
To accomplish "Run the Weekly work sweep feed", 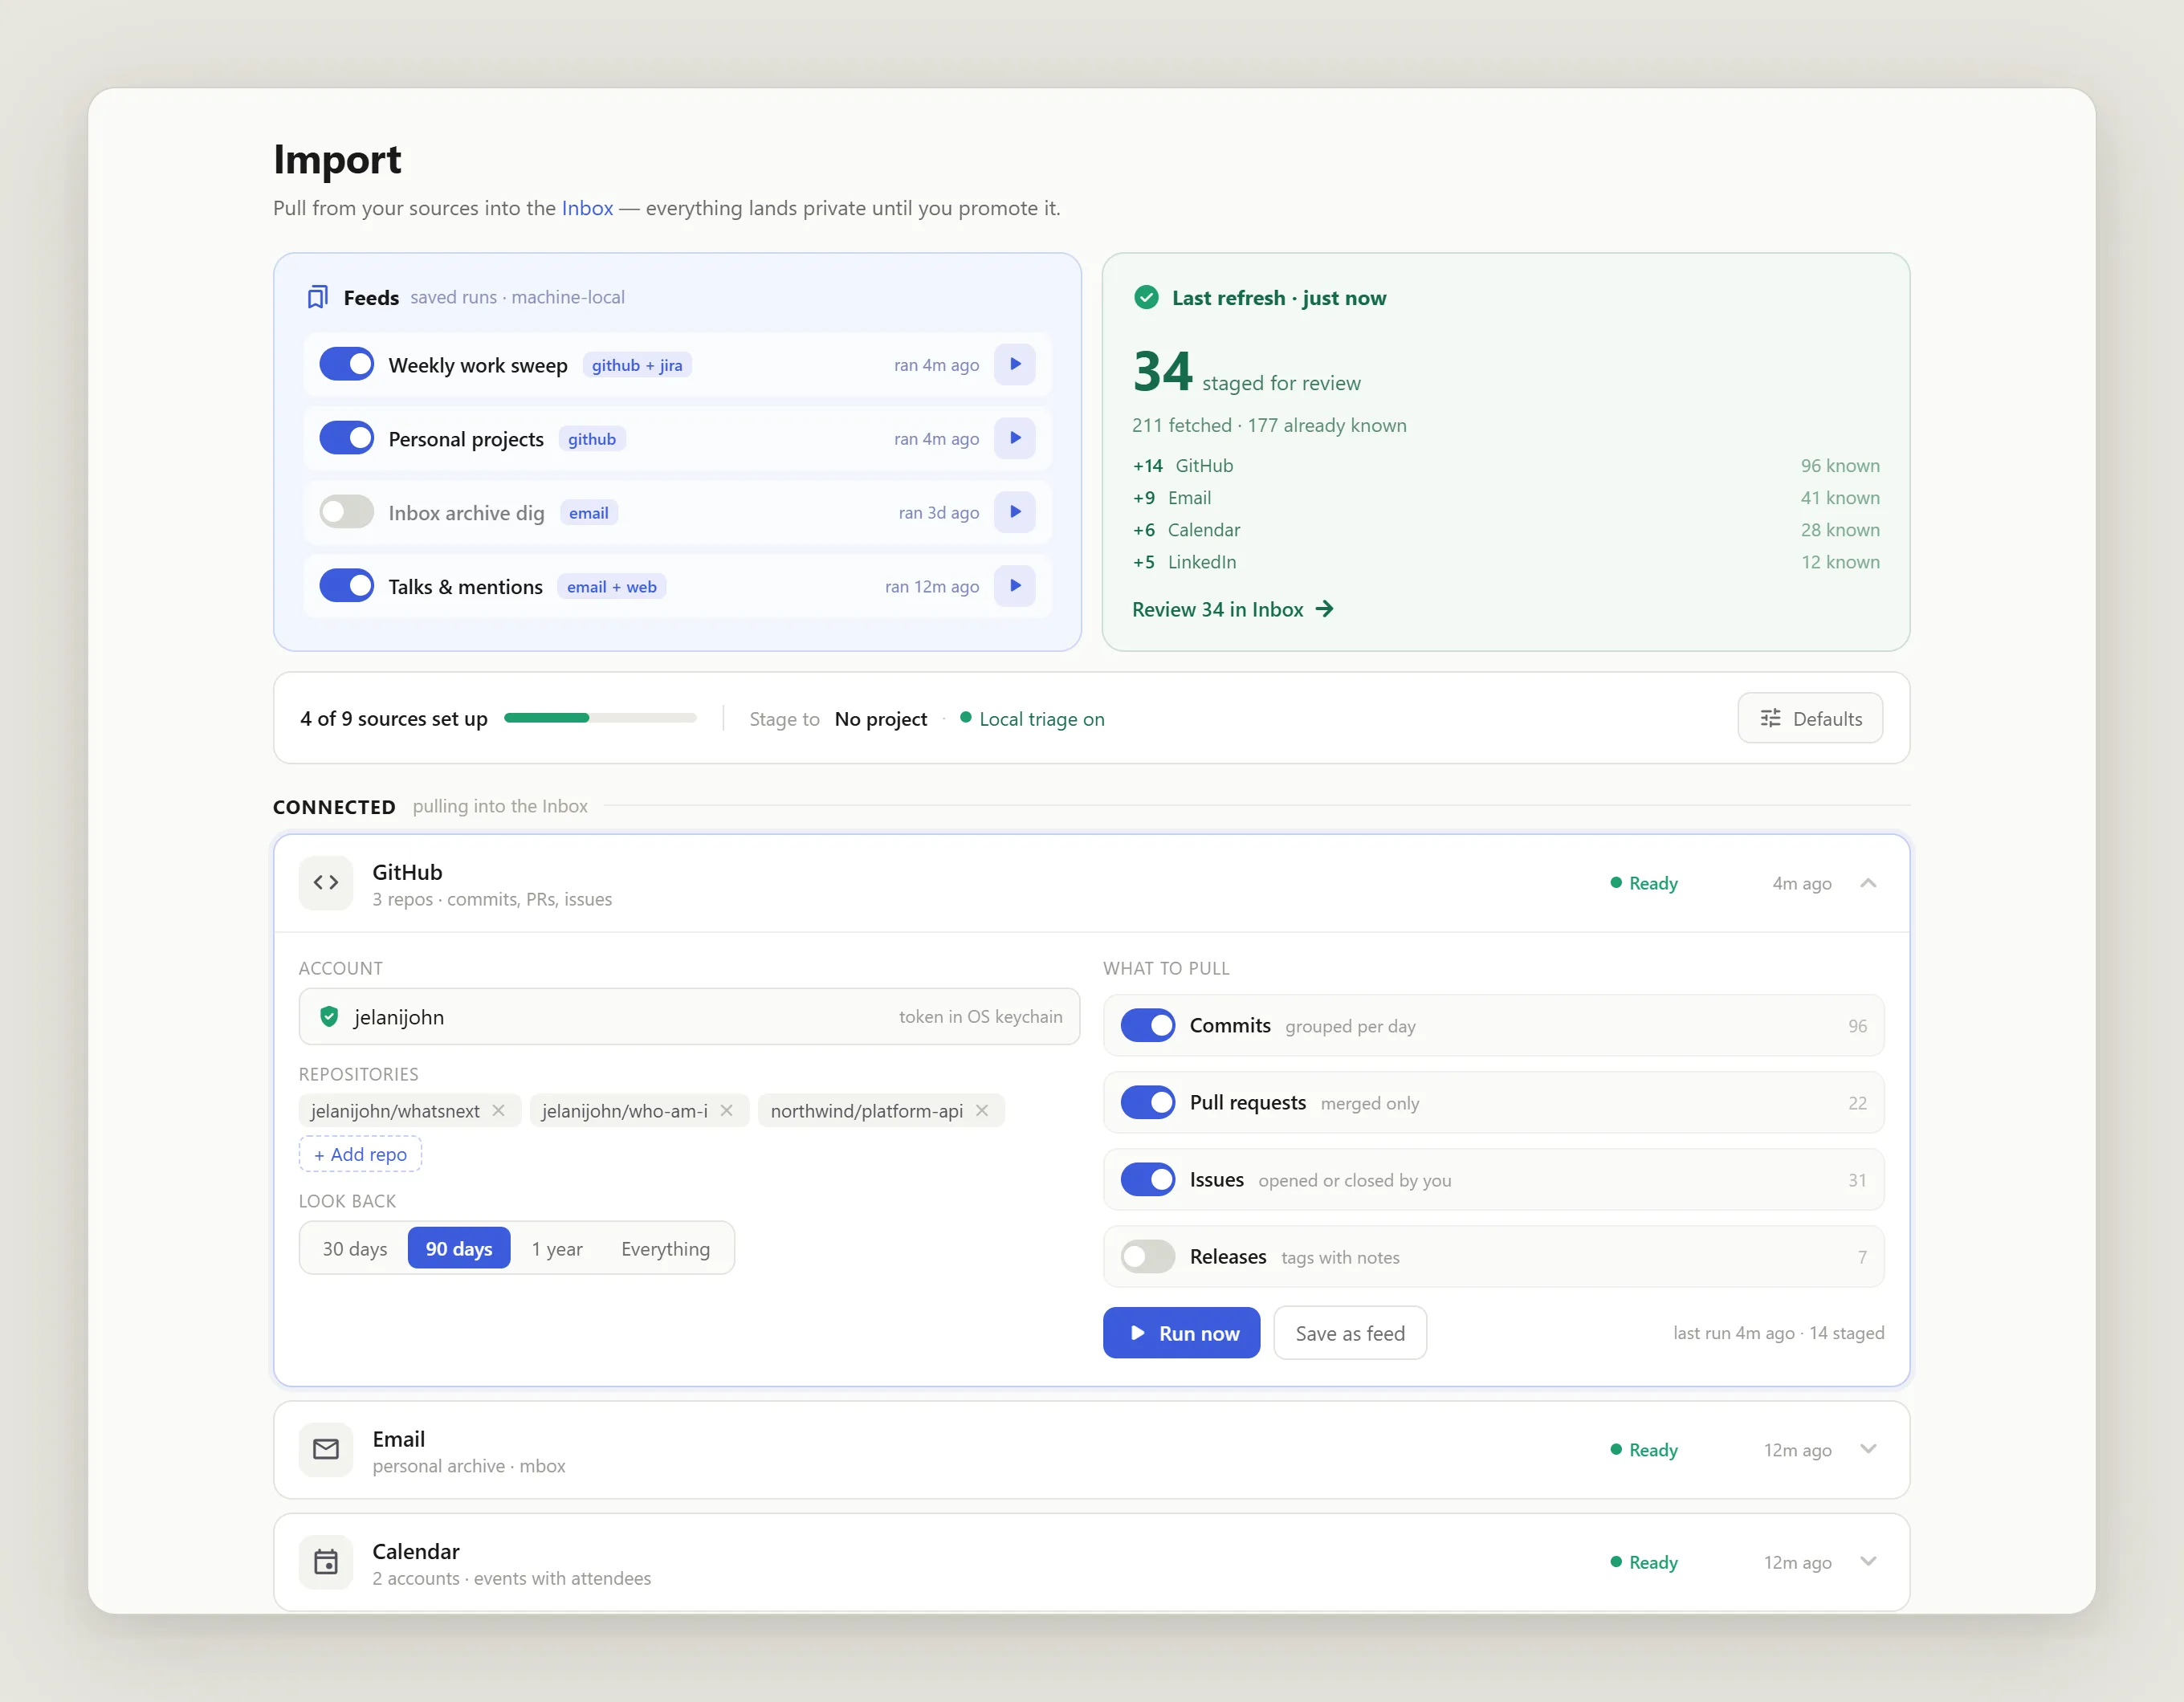I will (x=1014, y=364).
